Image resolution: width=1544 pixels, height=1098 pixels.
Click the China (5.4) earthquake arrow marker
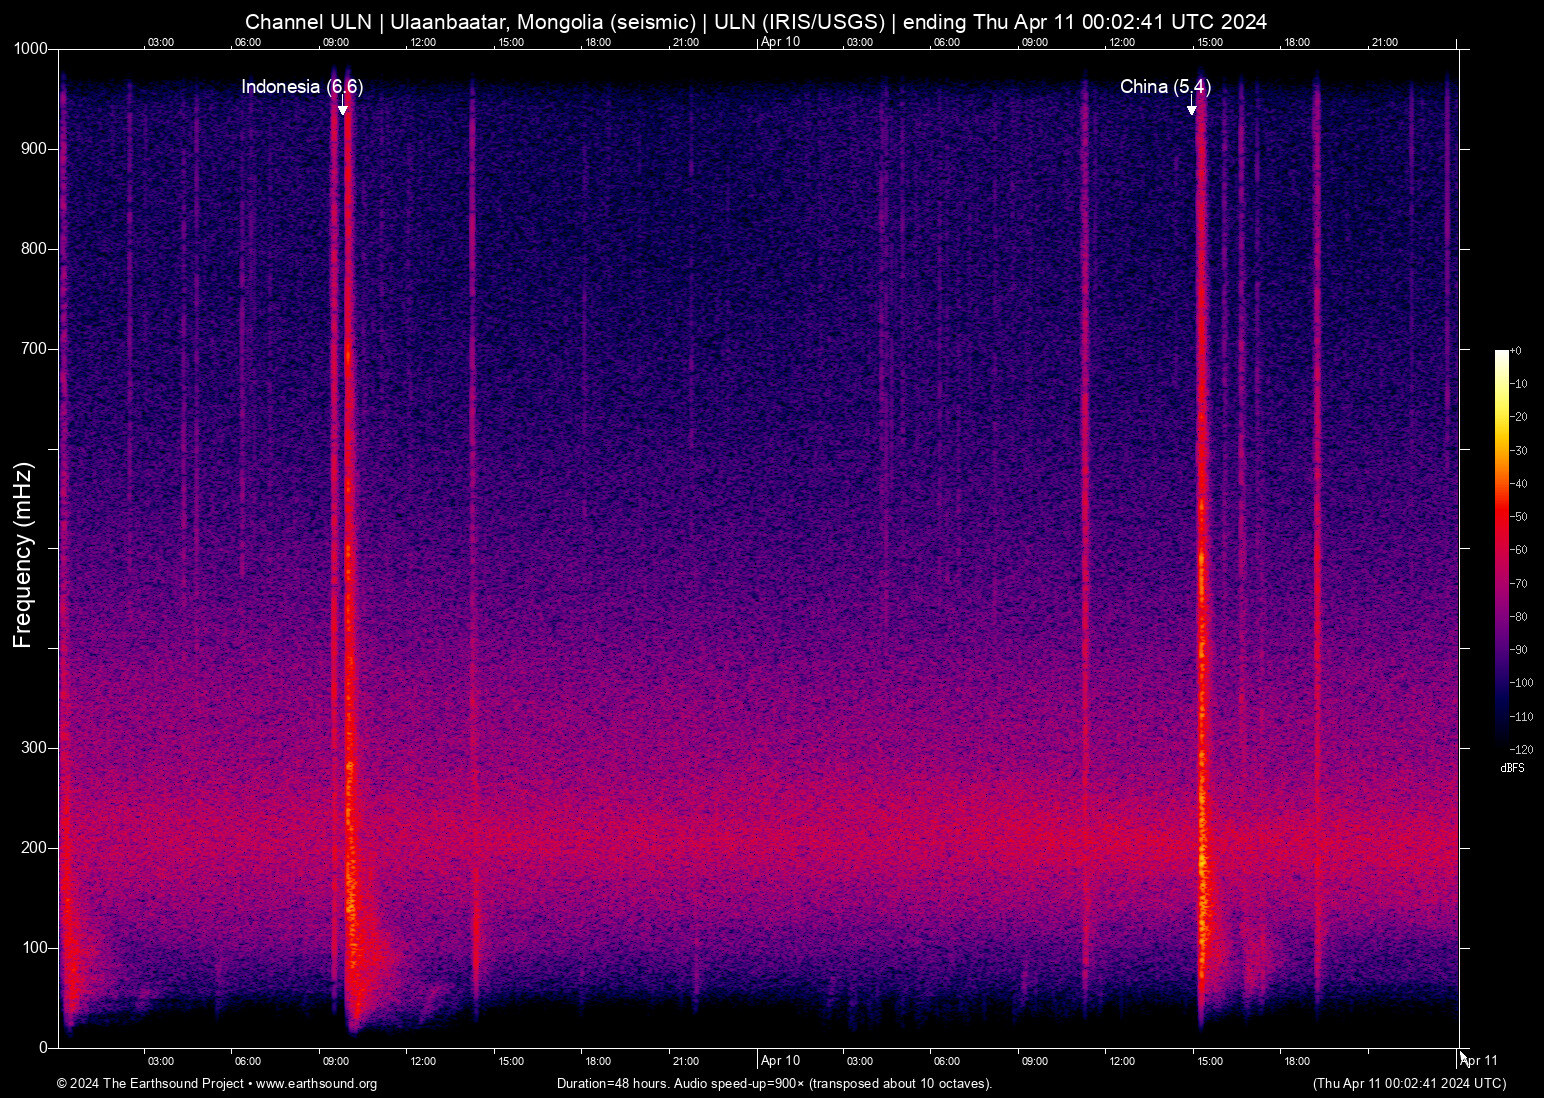(x=1192, y=108)
